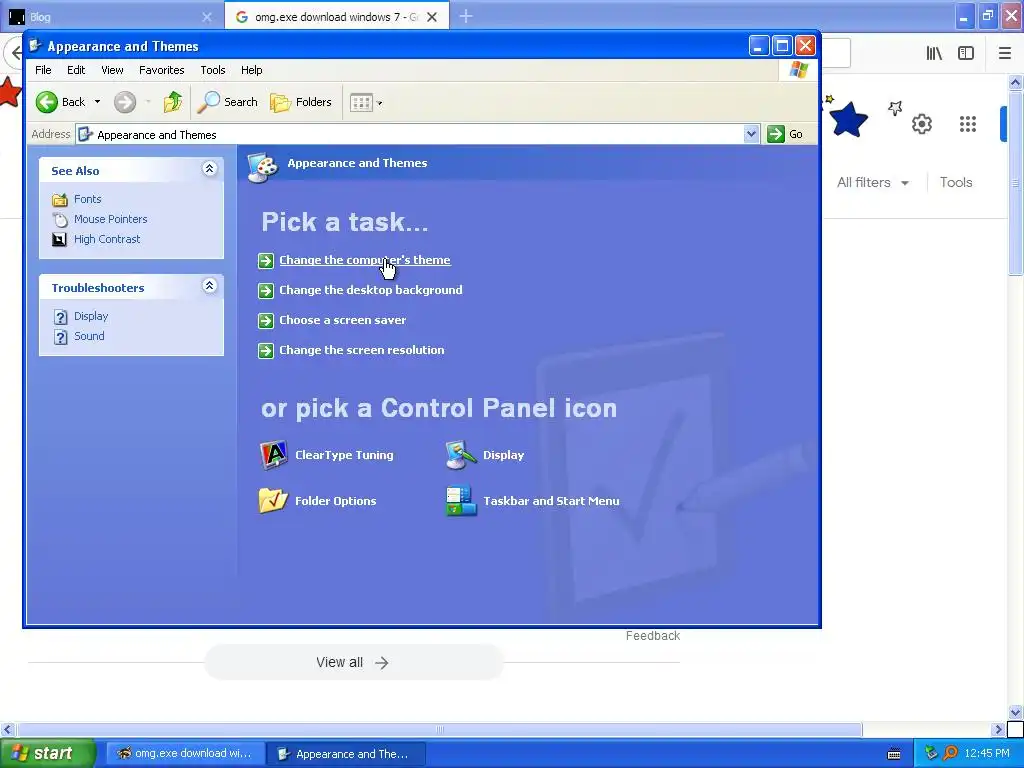This screenshot has height=768, width=1024.
Task: Open Search in the toolbar
Action: (x=227, y=102)
